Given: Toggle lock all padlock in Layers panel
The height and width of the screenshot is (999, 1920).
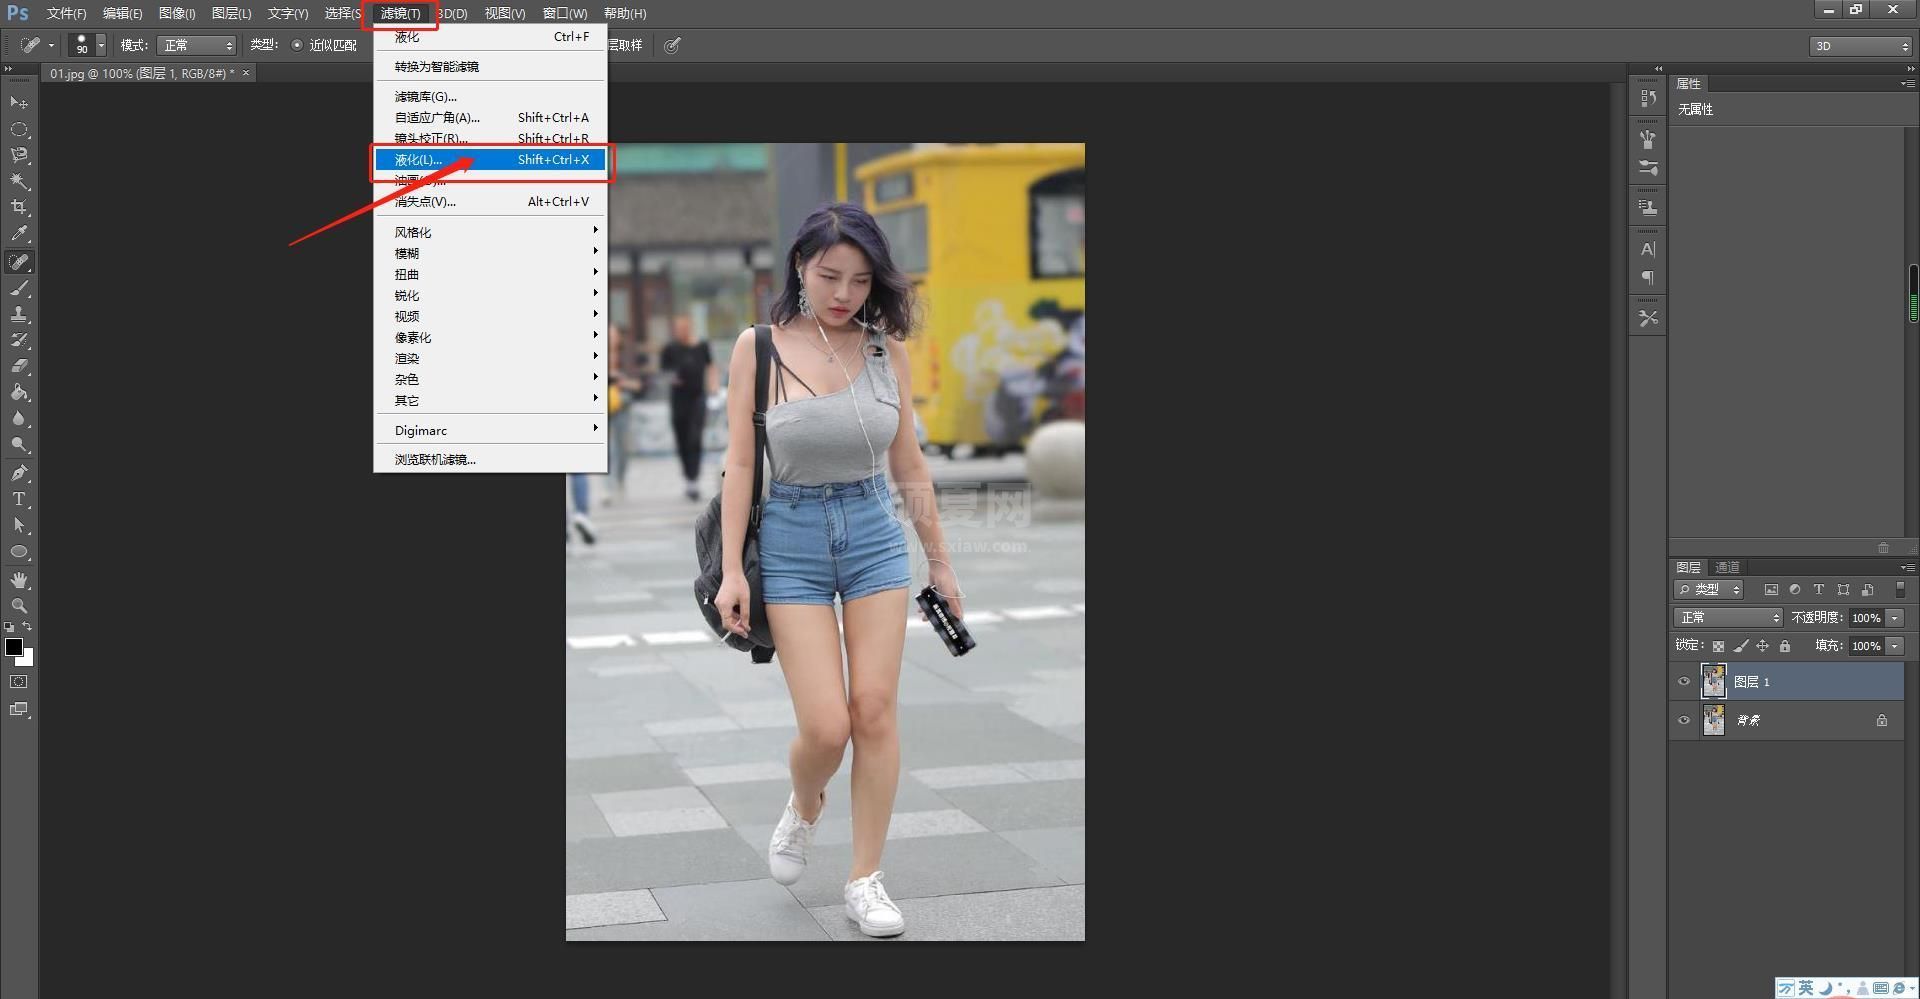Looking at the screenshot, I should [1785, 646].
